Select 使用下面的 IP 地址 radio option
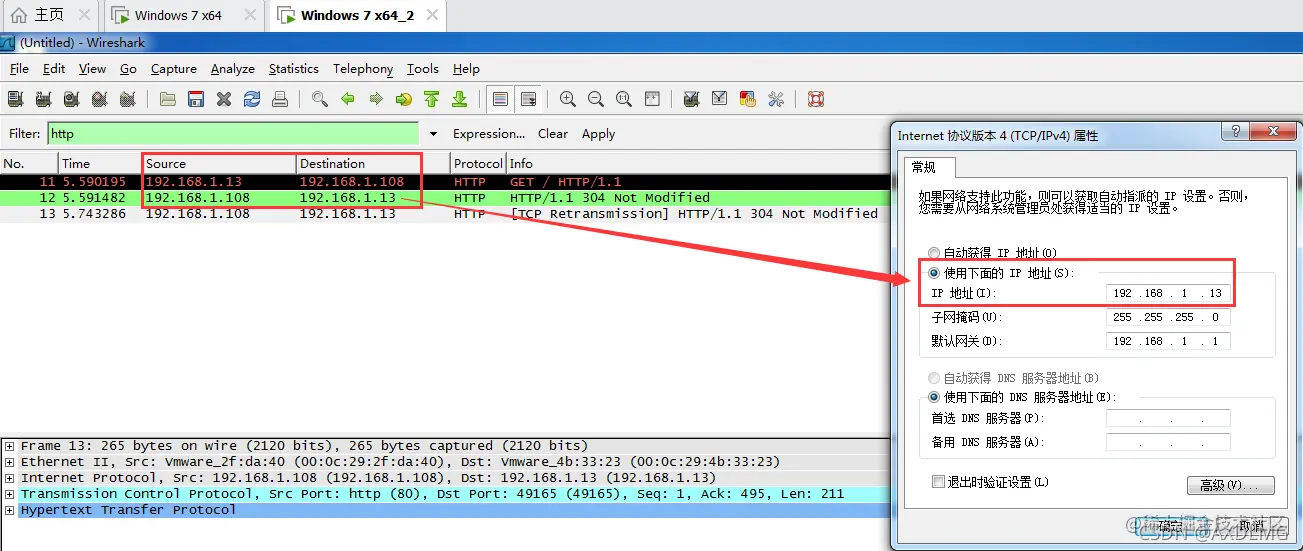 pyautogui.click(x=934, y=273)
